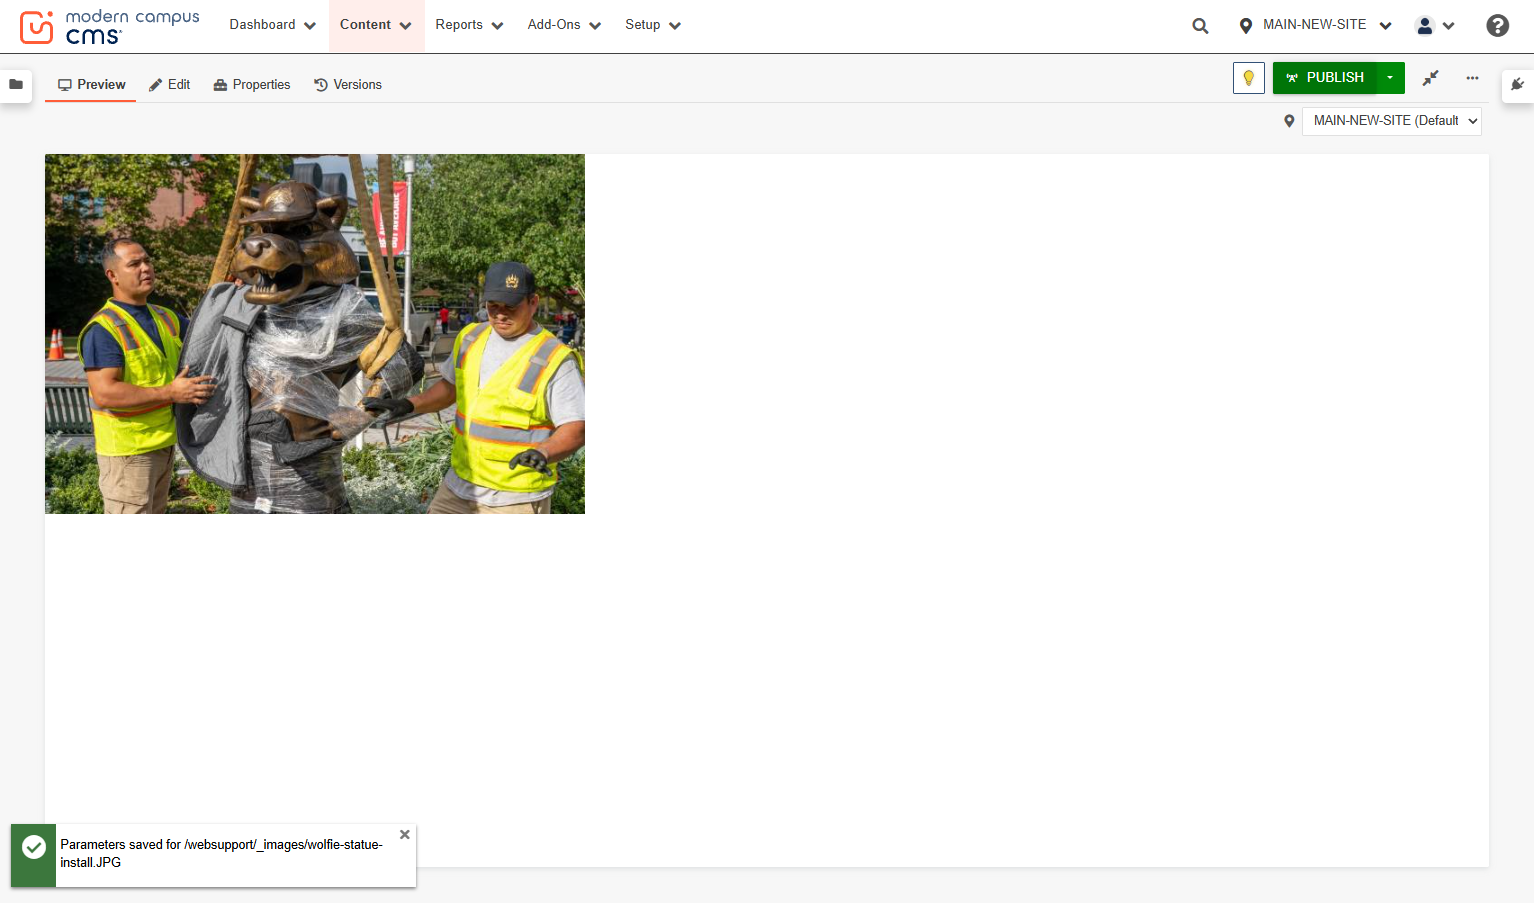Image resolution: width=1534 pixels, height=903 pixels.
Task: Open the more actions ellipsis menu
Action: [x=1472, y=78]
